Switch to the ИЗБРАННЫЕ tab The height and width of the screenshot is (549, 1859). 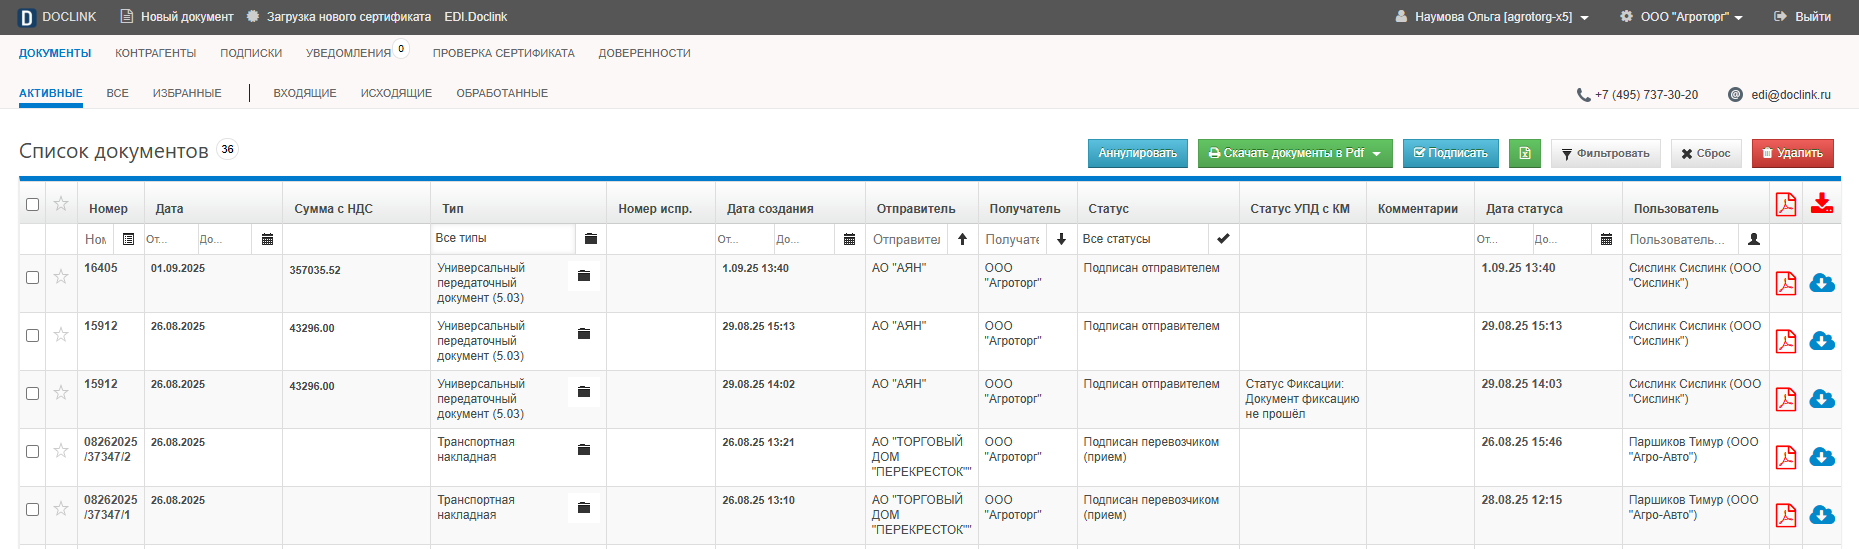(187, 93)
